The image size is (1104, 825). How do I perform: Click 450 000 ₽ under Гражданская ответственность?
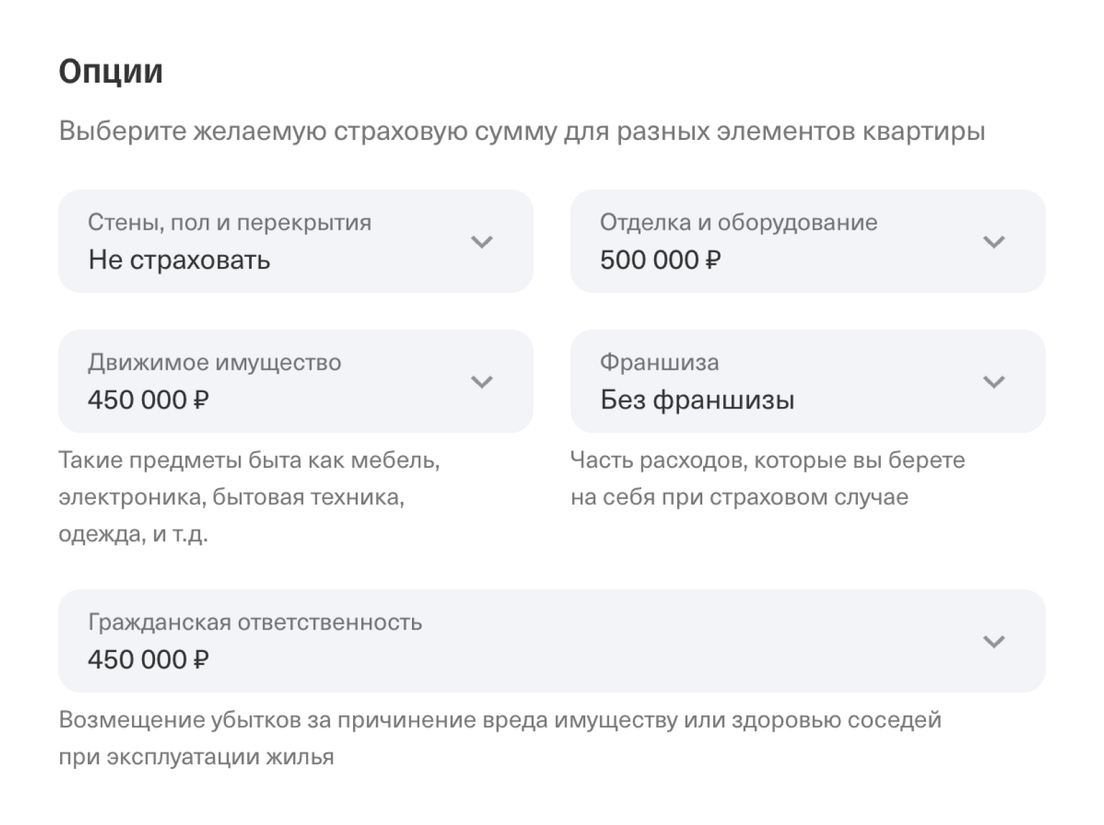[x=149, y=661]
